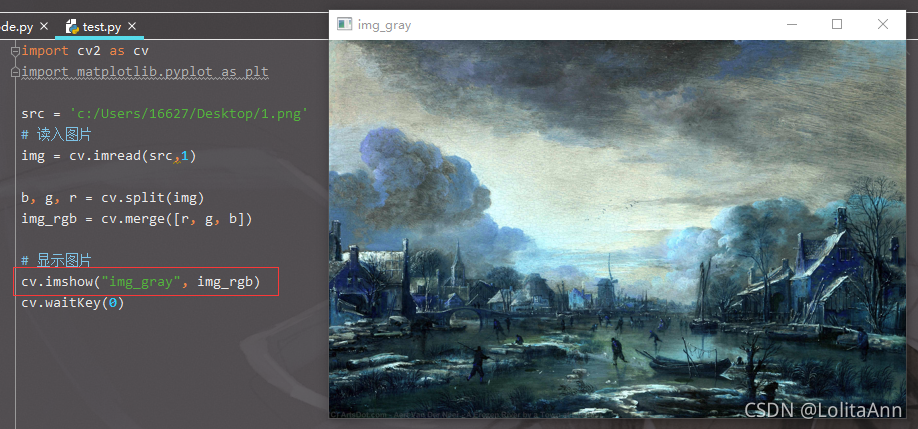The image size is (918, 429).
Task: Close the partially visible de.py tab
Action: [44, 26]
